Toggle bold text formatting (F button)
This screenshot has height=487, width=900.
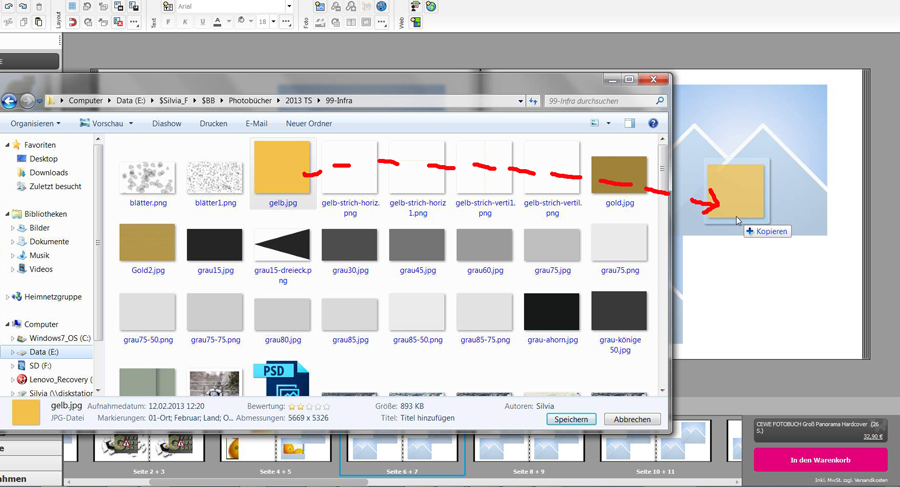[x=169, y=22]
